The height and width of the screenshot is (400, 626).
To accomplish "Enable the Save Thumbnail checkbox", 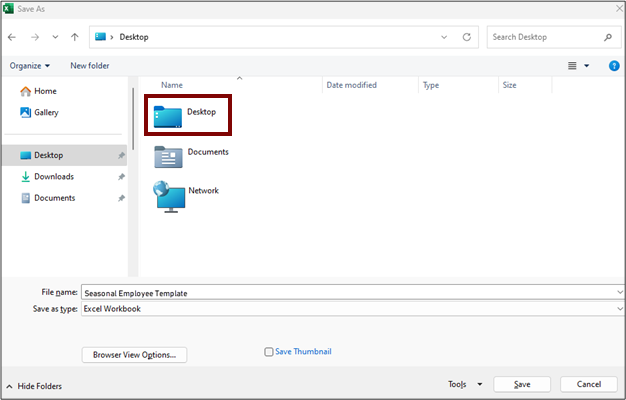I will (269, 352).
